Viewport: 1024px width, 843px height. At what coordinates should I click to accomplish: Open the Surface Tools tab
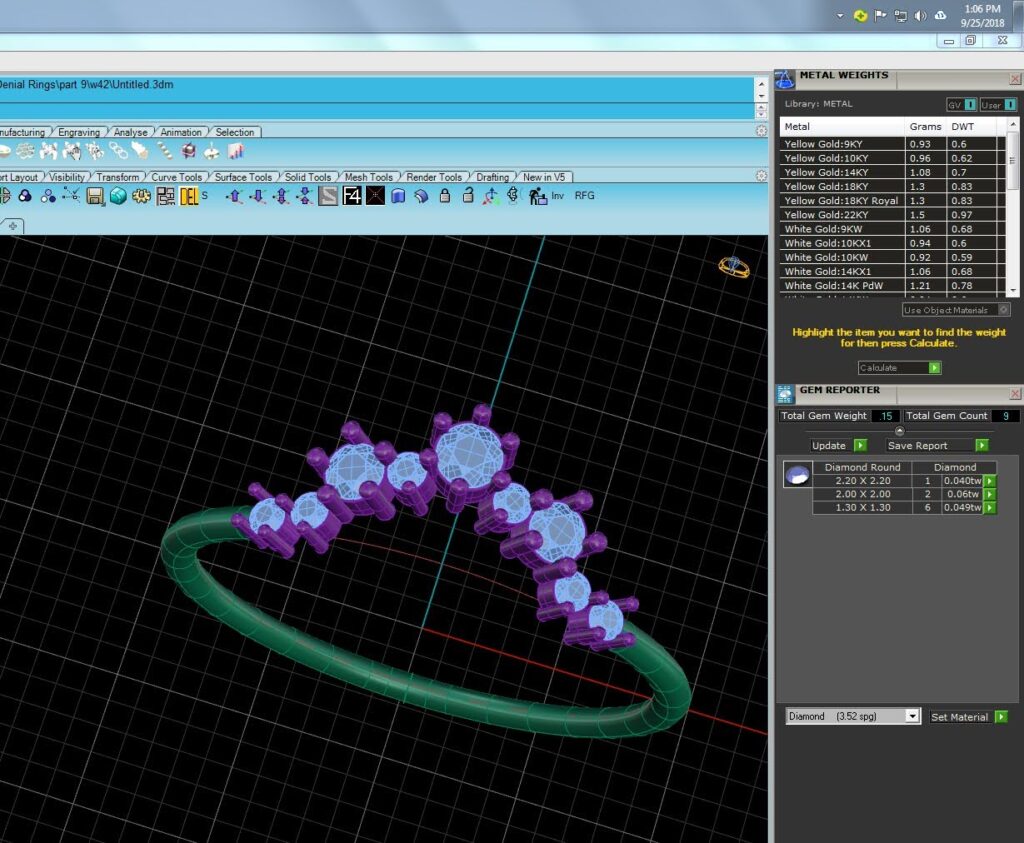pos(243,177)
